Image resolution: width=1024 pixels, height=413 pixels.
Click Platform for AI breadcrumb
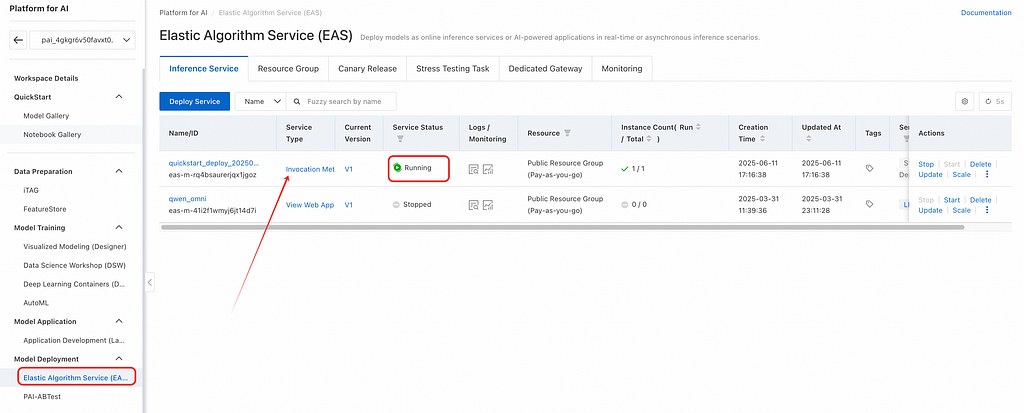pyautogui.click(x=184, y=12)
